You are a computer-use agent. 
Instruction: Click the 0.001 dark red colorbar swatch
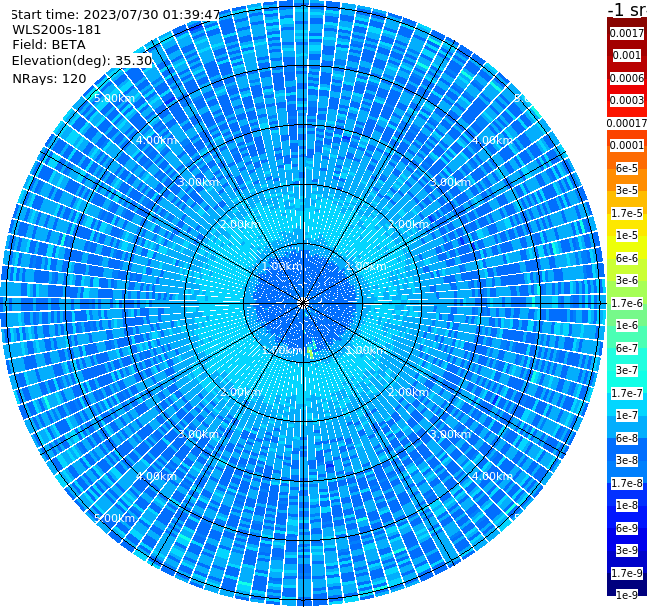tap(627, 55)
